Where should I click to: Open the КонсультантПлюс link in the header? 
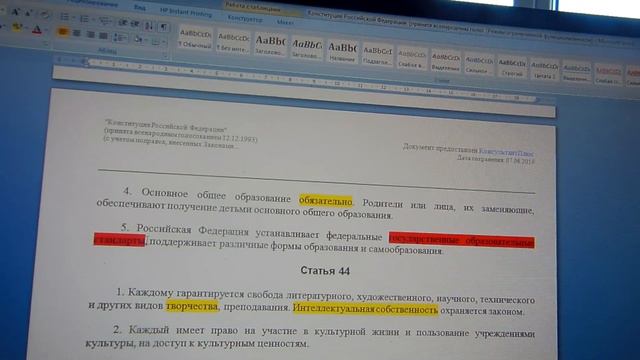point(507,153)
